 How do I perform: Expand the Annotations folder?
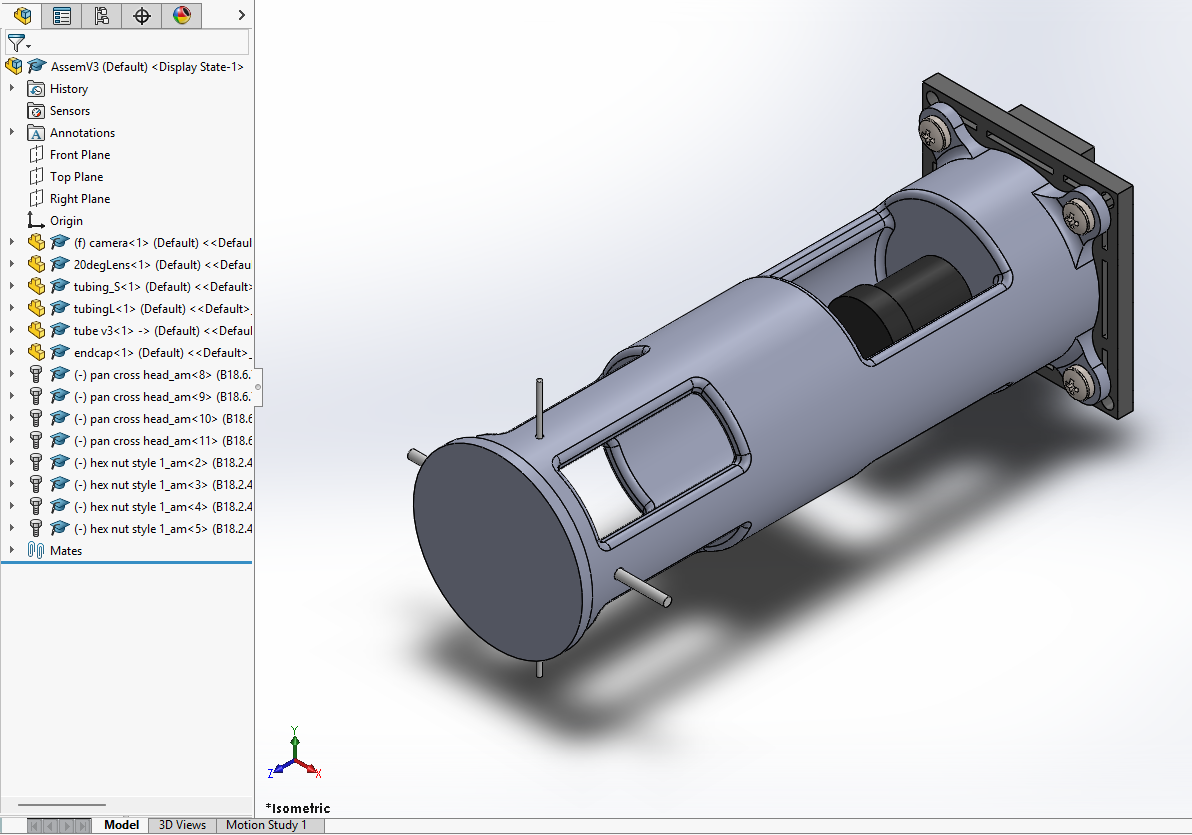tap(12, 133)
